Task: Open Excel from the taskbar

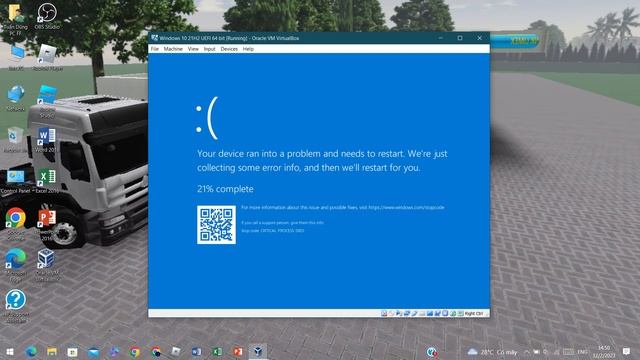Action: (217, 351)
